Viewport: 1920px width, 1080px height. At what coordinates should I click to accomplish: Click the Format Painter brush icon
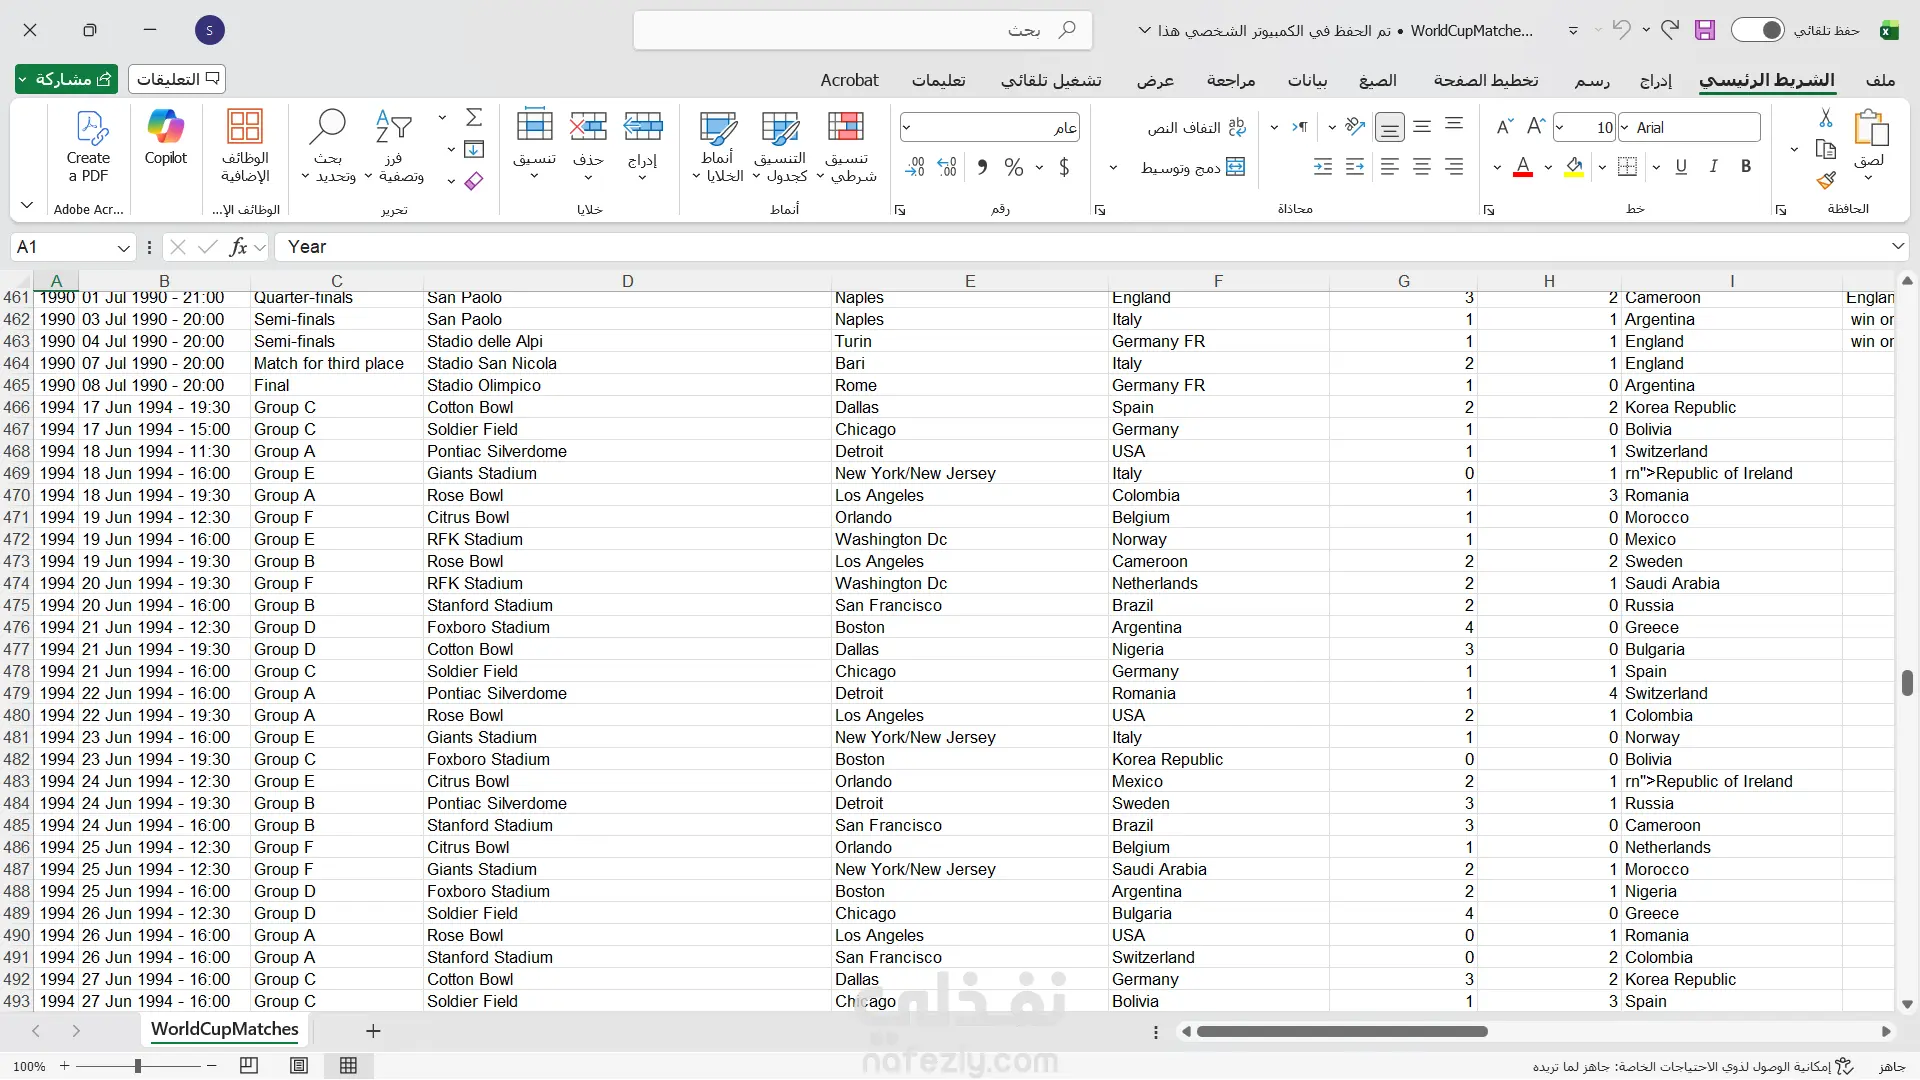1826,180
